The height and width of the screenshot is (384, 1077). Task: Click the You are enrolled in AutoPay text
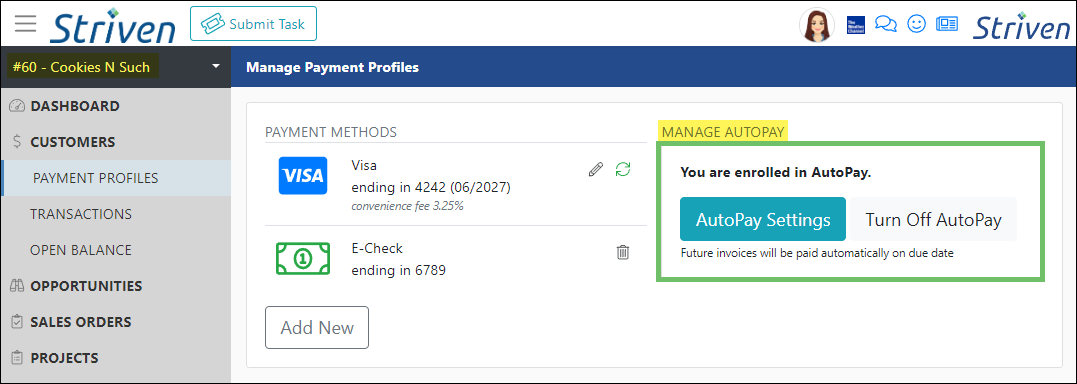775,172
